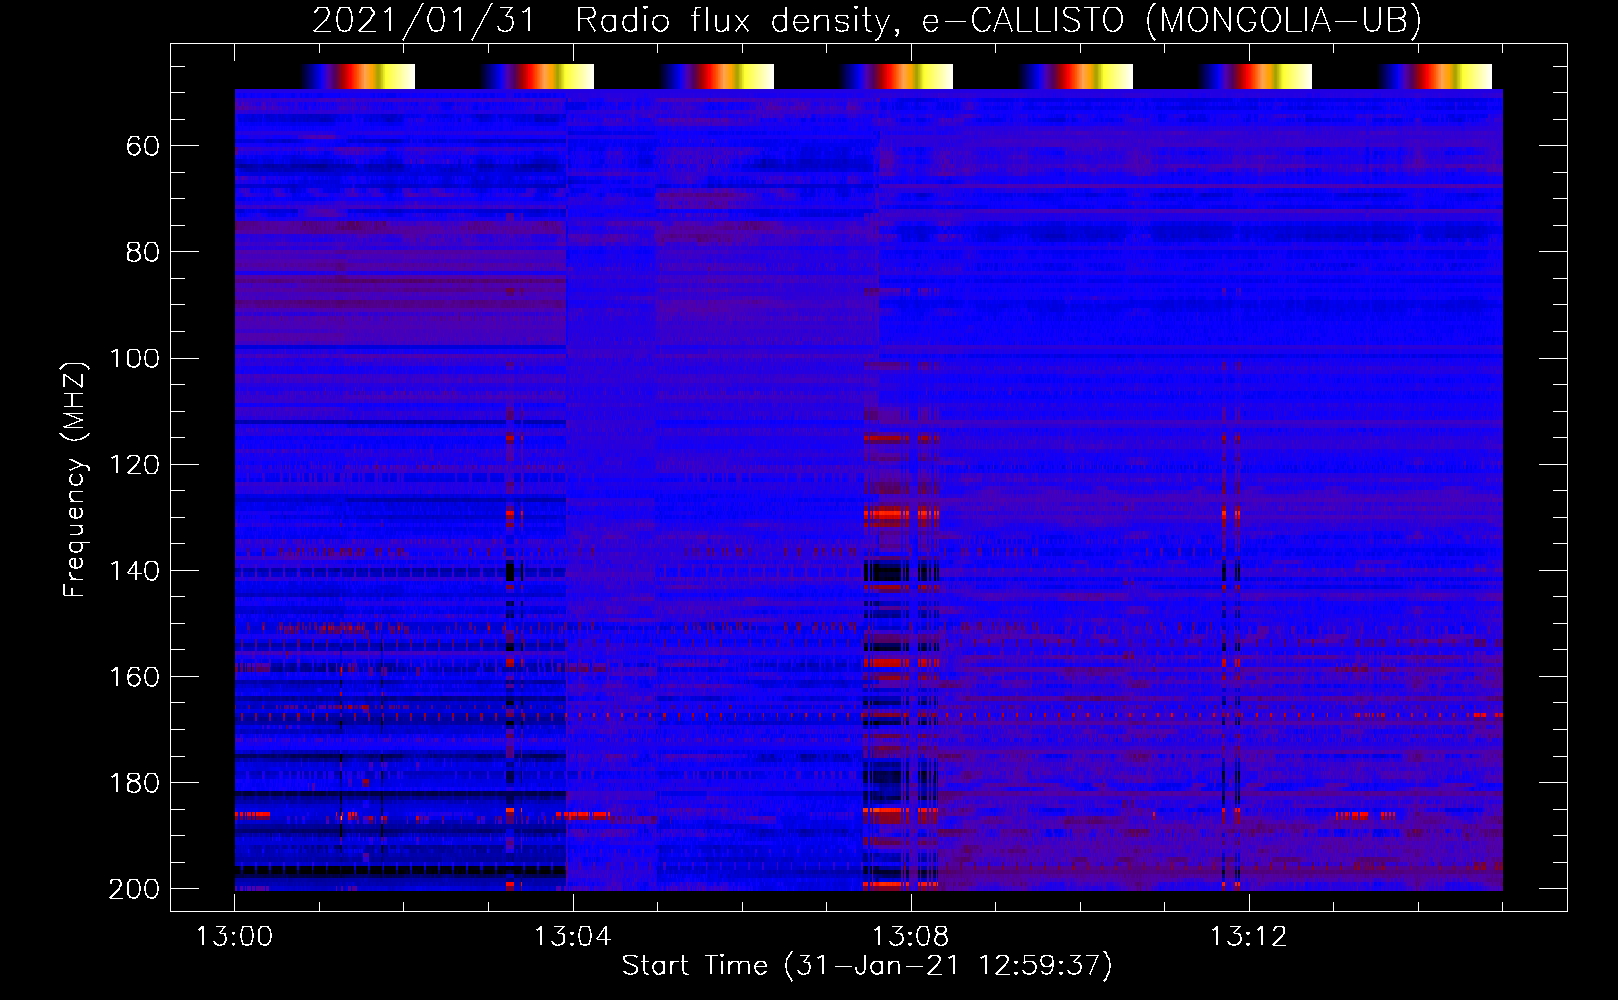1618x1000 pixels.
Task: Click the 13:00 time tick label
Action: click(x=234, y=937)
